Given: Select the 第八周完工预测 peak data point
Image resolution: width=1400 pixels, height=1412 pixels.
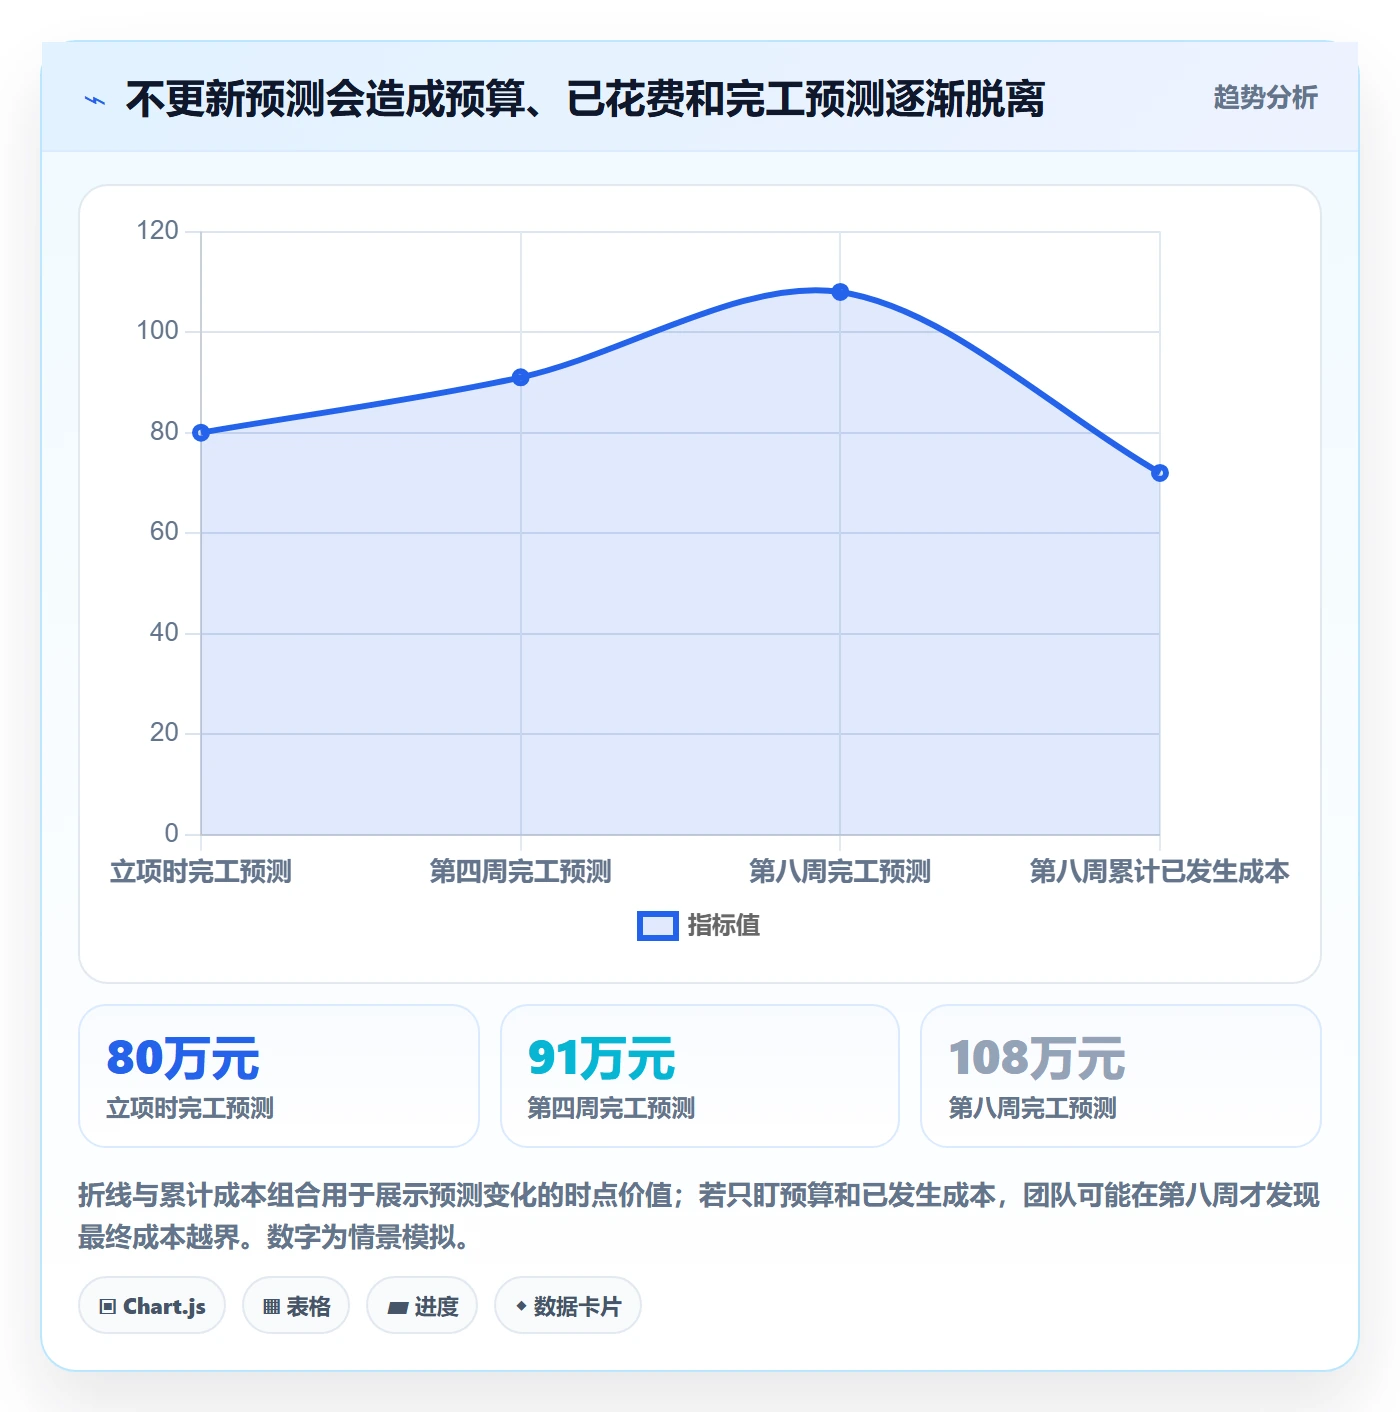Looking at the screenshot, I should pyautogui.click(x=840, y=292).
